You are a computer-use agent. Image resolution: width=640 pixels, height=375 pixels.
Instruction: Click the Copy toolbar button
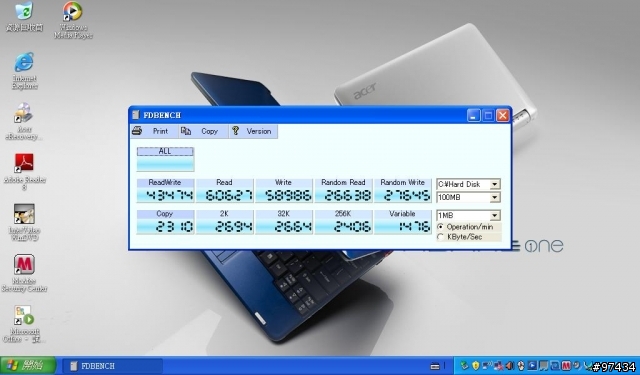204,131
